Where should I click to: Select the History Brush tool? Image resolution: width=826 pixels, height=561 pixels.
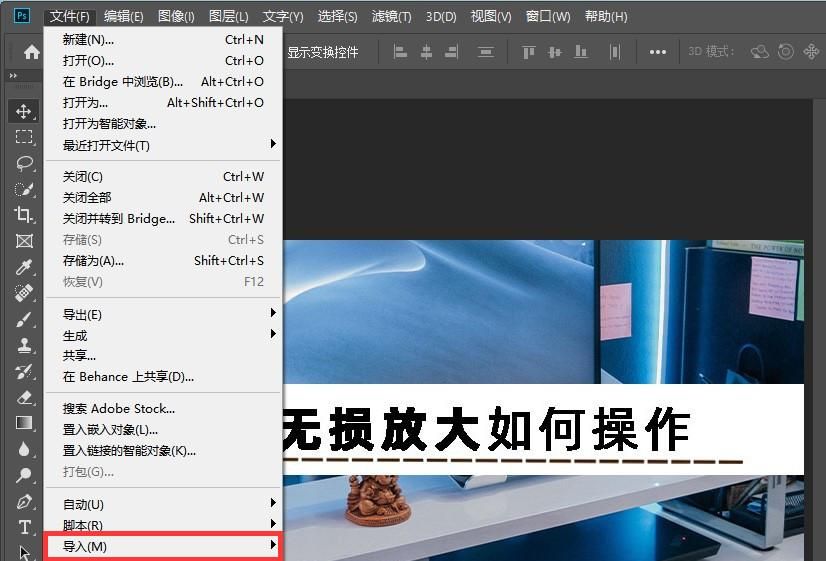point(24,371)
